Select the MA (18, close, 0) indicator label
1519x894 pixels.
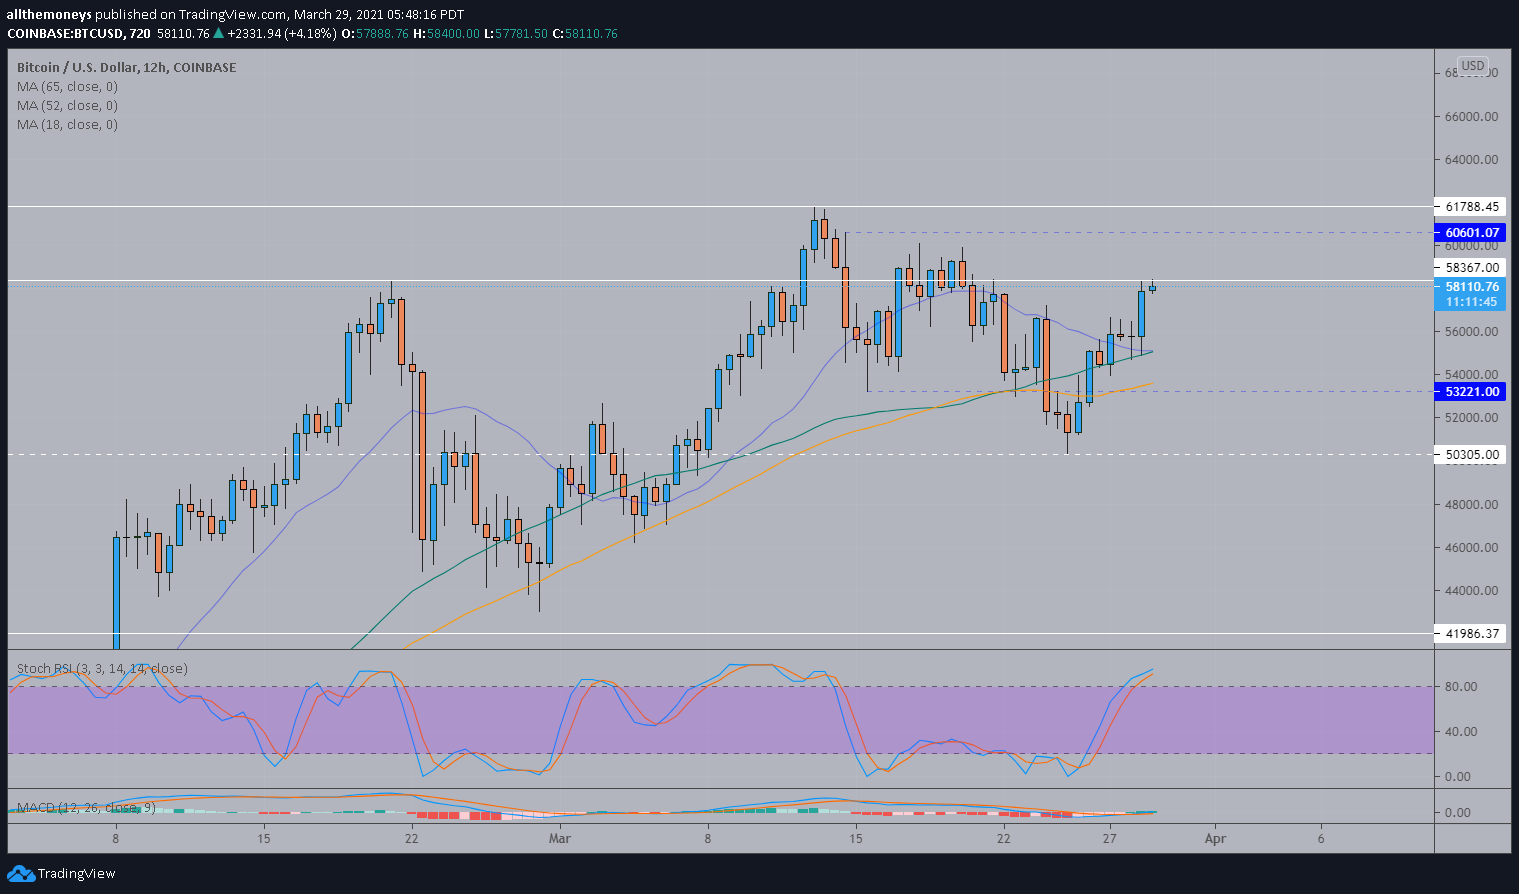[x=67, y=125]
